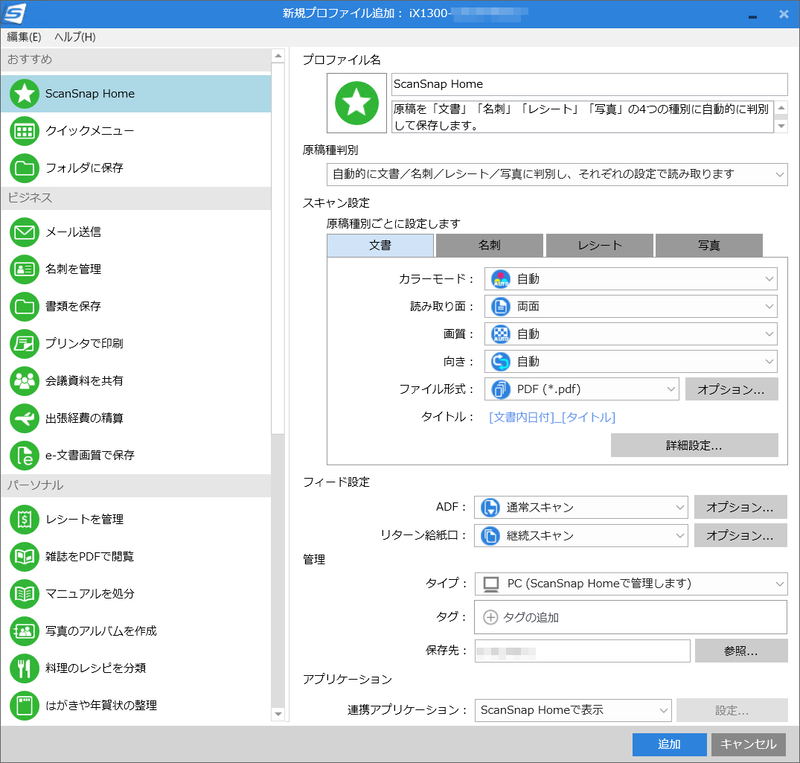Open the 原稿種判別 dropdown
This screenshot has height=763, width=800.
pyautogui.click(x=557, y=175)
